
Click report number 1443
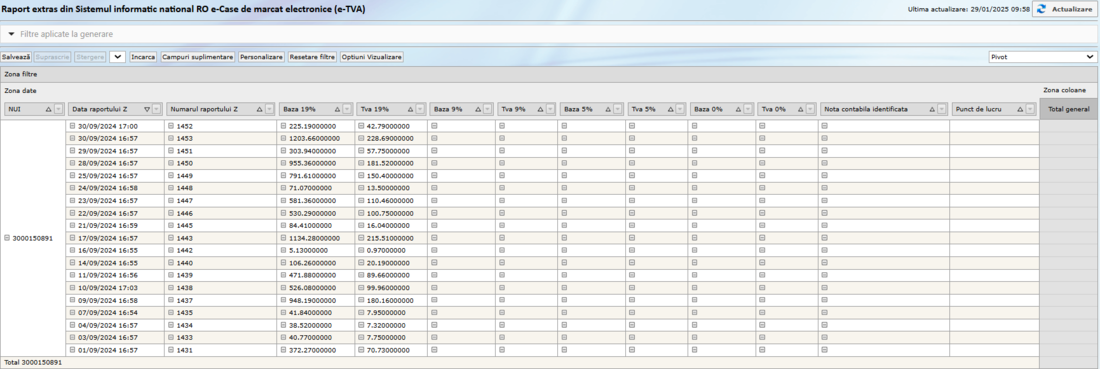tap(185, 239)
